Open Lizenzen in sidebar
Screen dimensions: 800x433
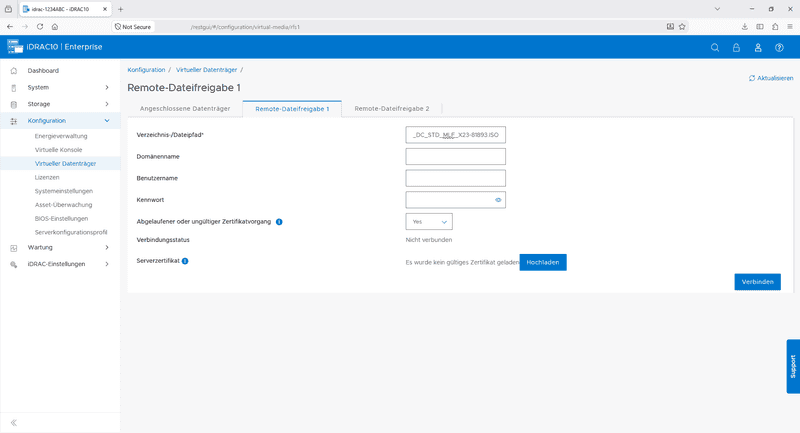tap(47, 177)
